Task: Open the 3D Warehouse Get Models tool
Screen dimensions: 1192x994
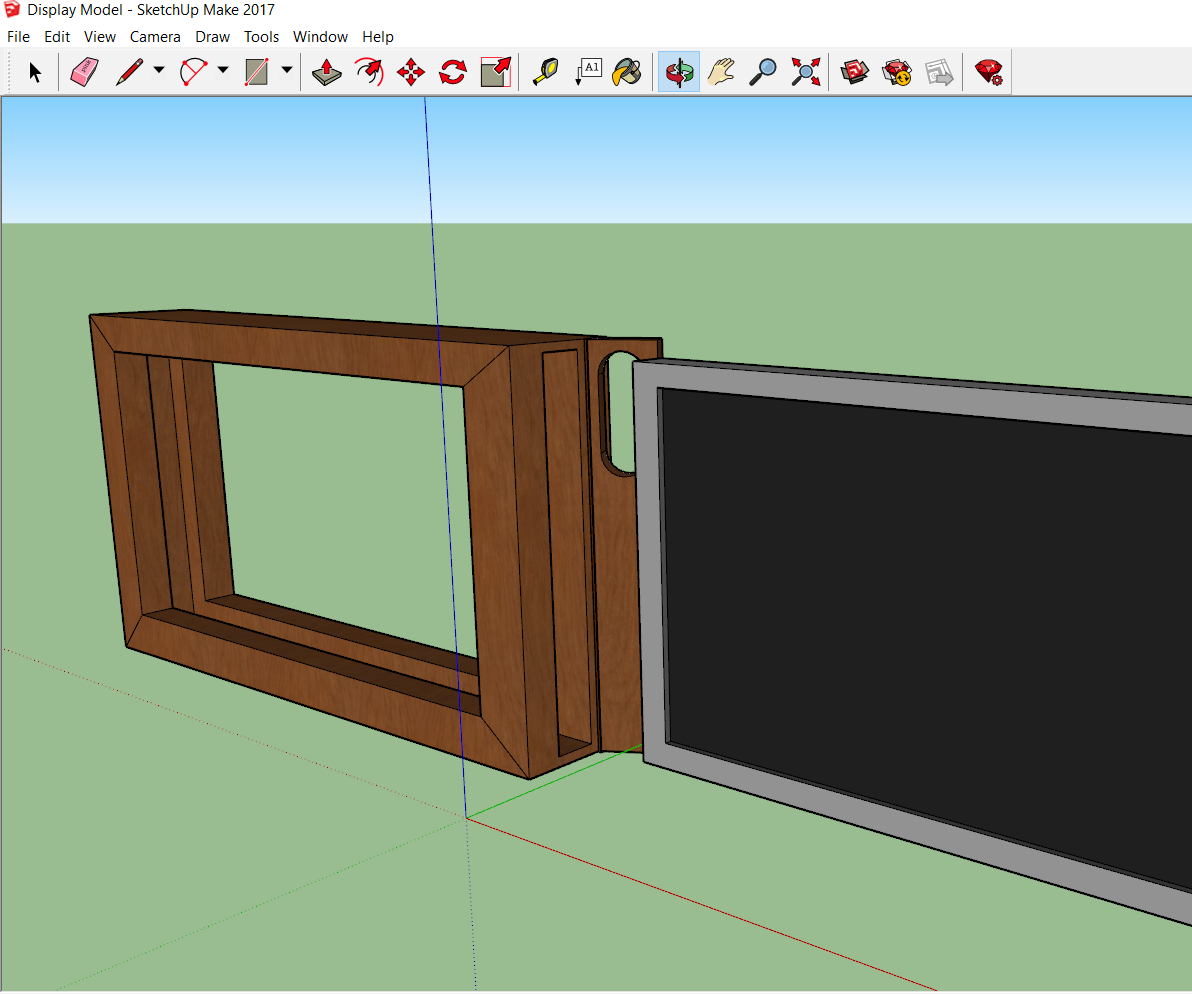Action: pyautogui.click(x=854, y=71)
